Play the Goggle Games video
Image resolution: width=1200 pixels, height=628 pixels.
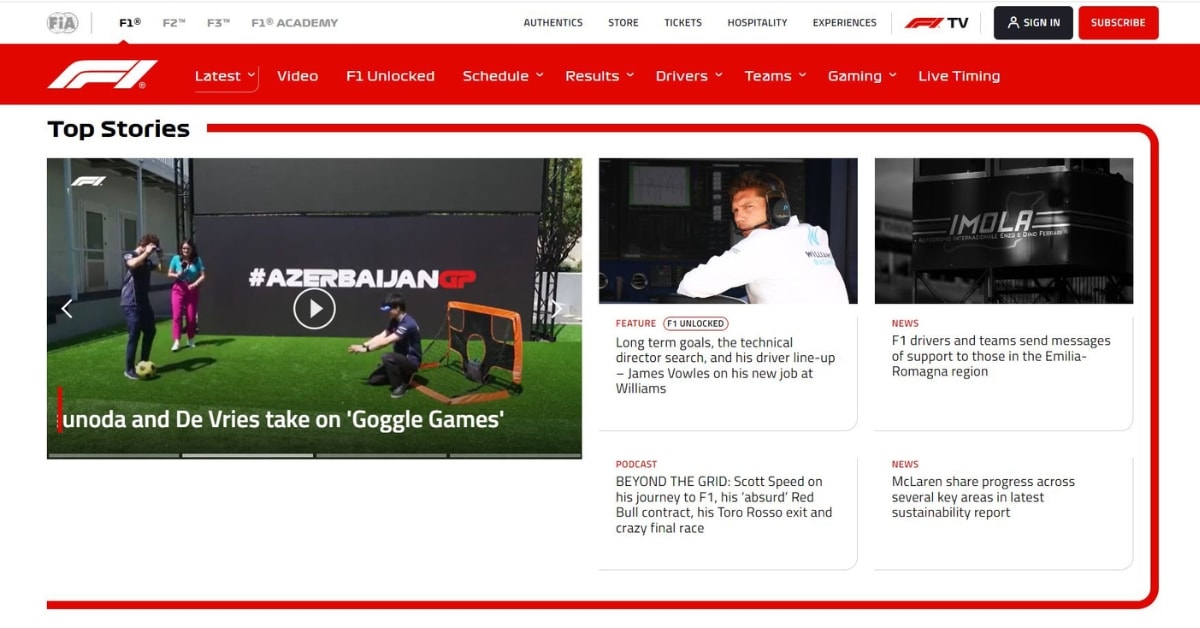(x=314, y=309)
